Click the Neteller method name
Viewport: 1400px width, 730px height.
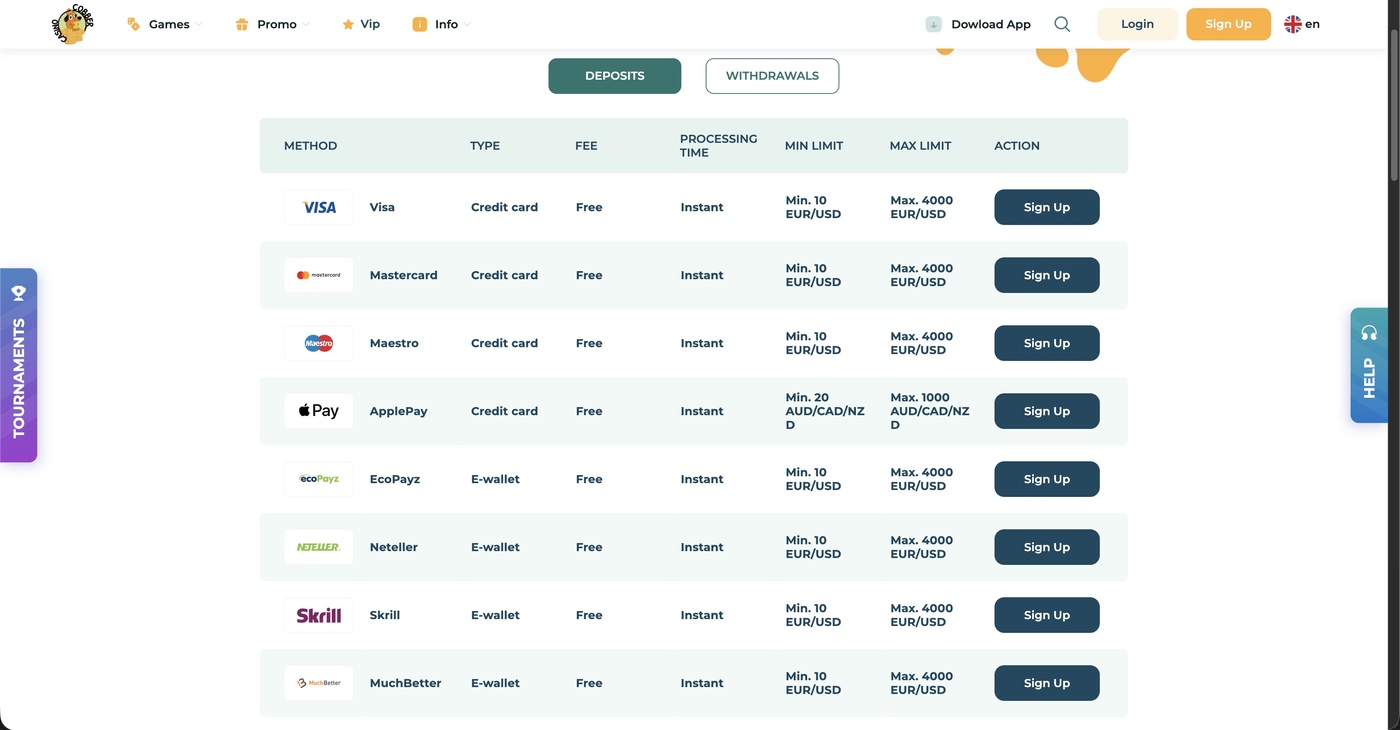pos(394,547)
